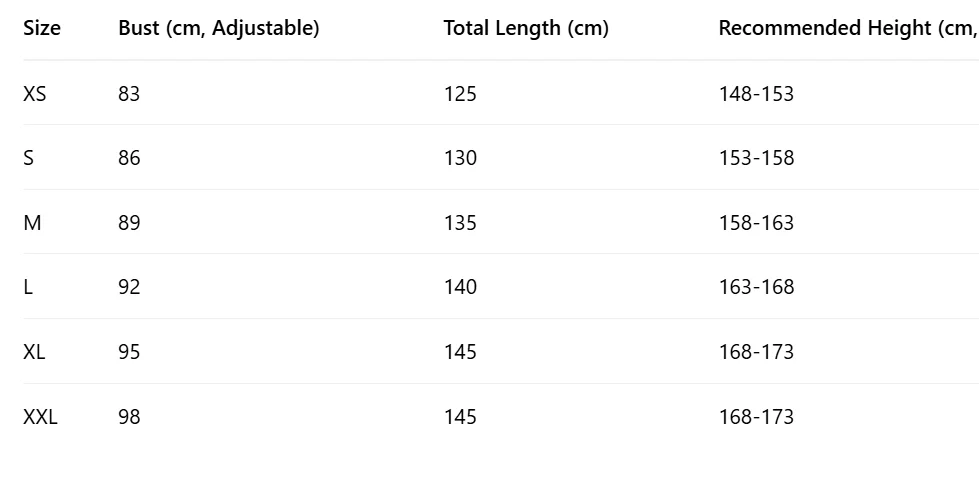This screenshot has height=480, width=979.
Task: Select bust value 86 for size S
Action: 129,158
